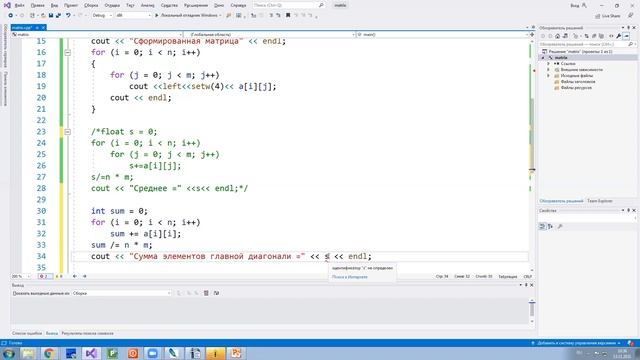Toggle word wrap icon in Output pane
The image size is (640, 360).
tap(216, 293)
